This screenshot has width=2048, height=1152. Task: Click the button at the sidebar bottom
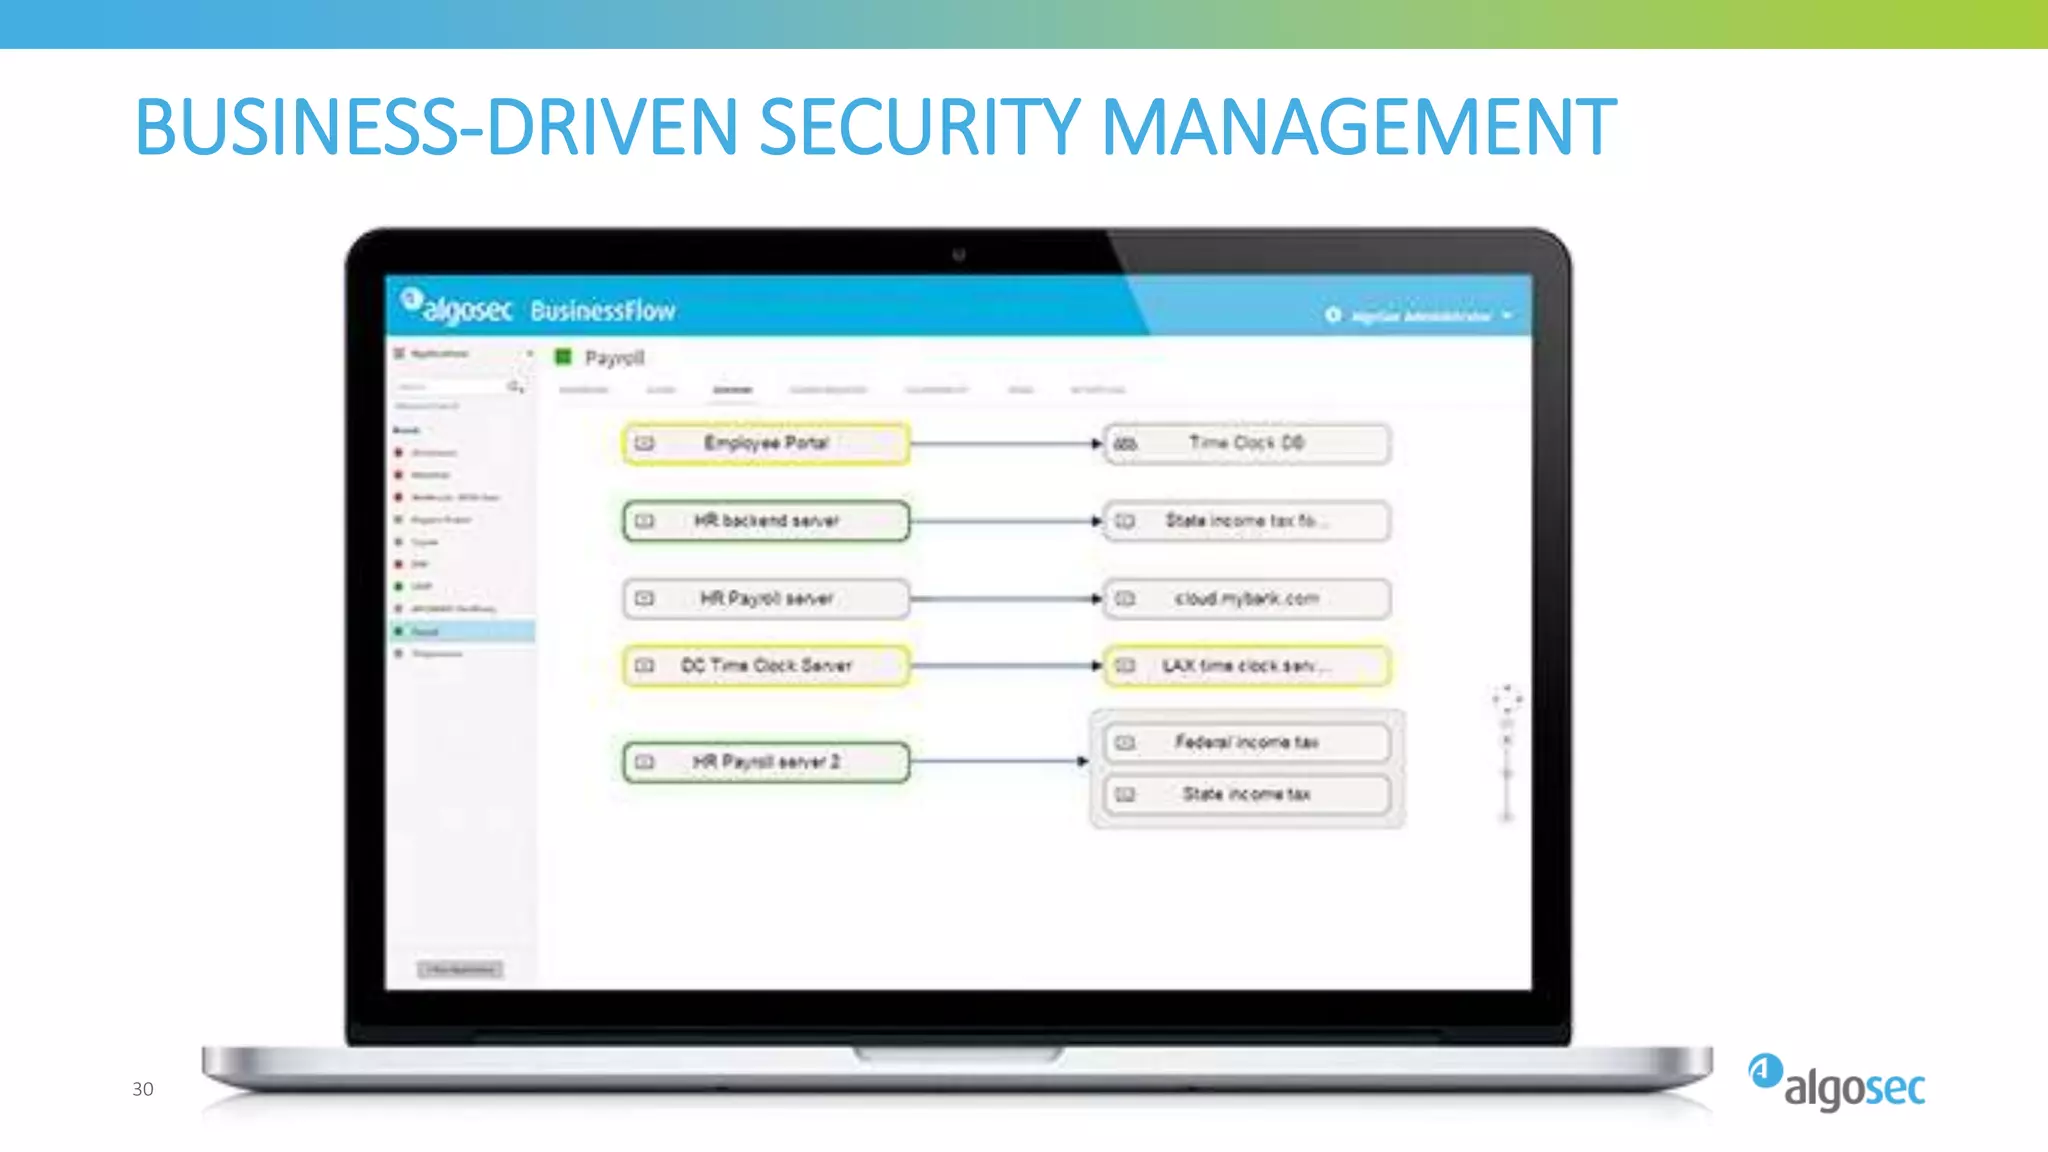460,970
